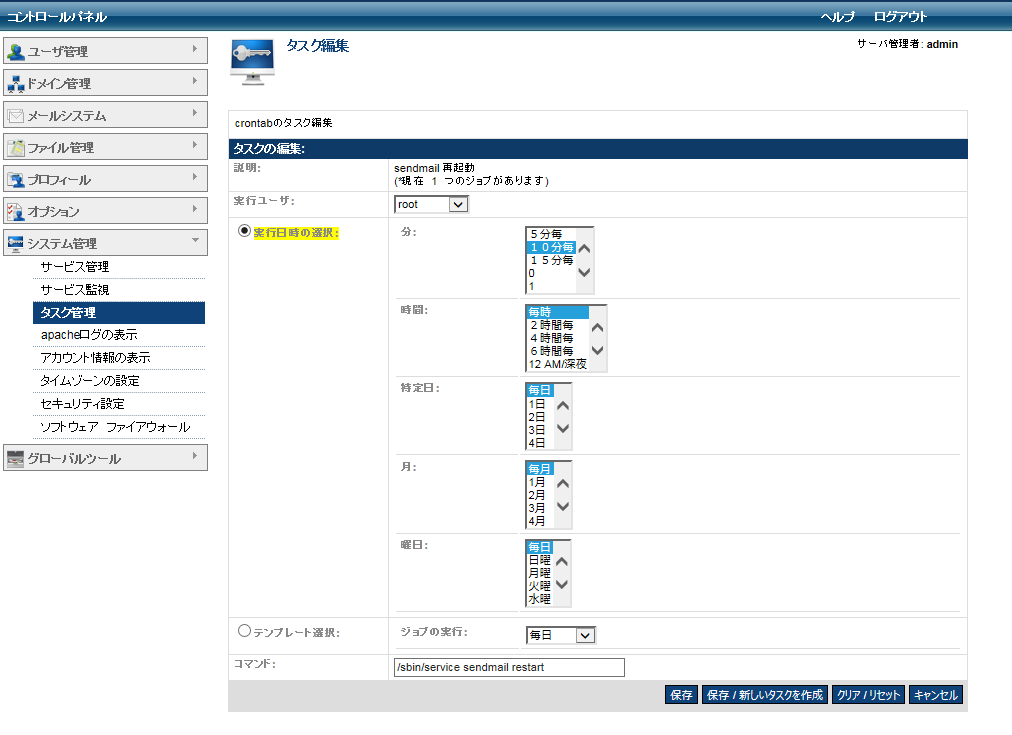Open the 実行ユーザ root dropdown

[x=431, y=204]
